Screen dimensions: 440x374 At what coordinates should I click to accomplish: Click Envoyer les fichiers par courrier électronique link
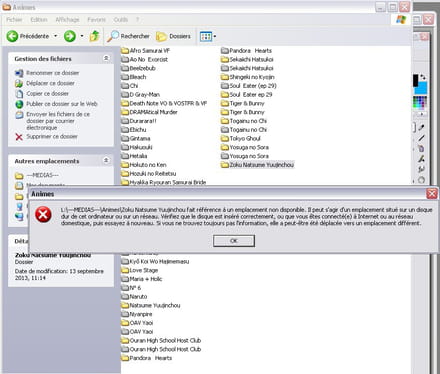pos(58,121)
